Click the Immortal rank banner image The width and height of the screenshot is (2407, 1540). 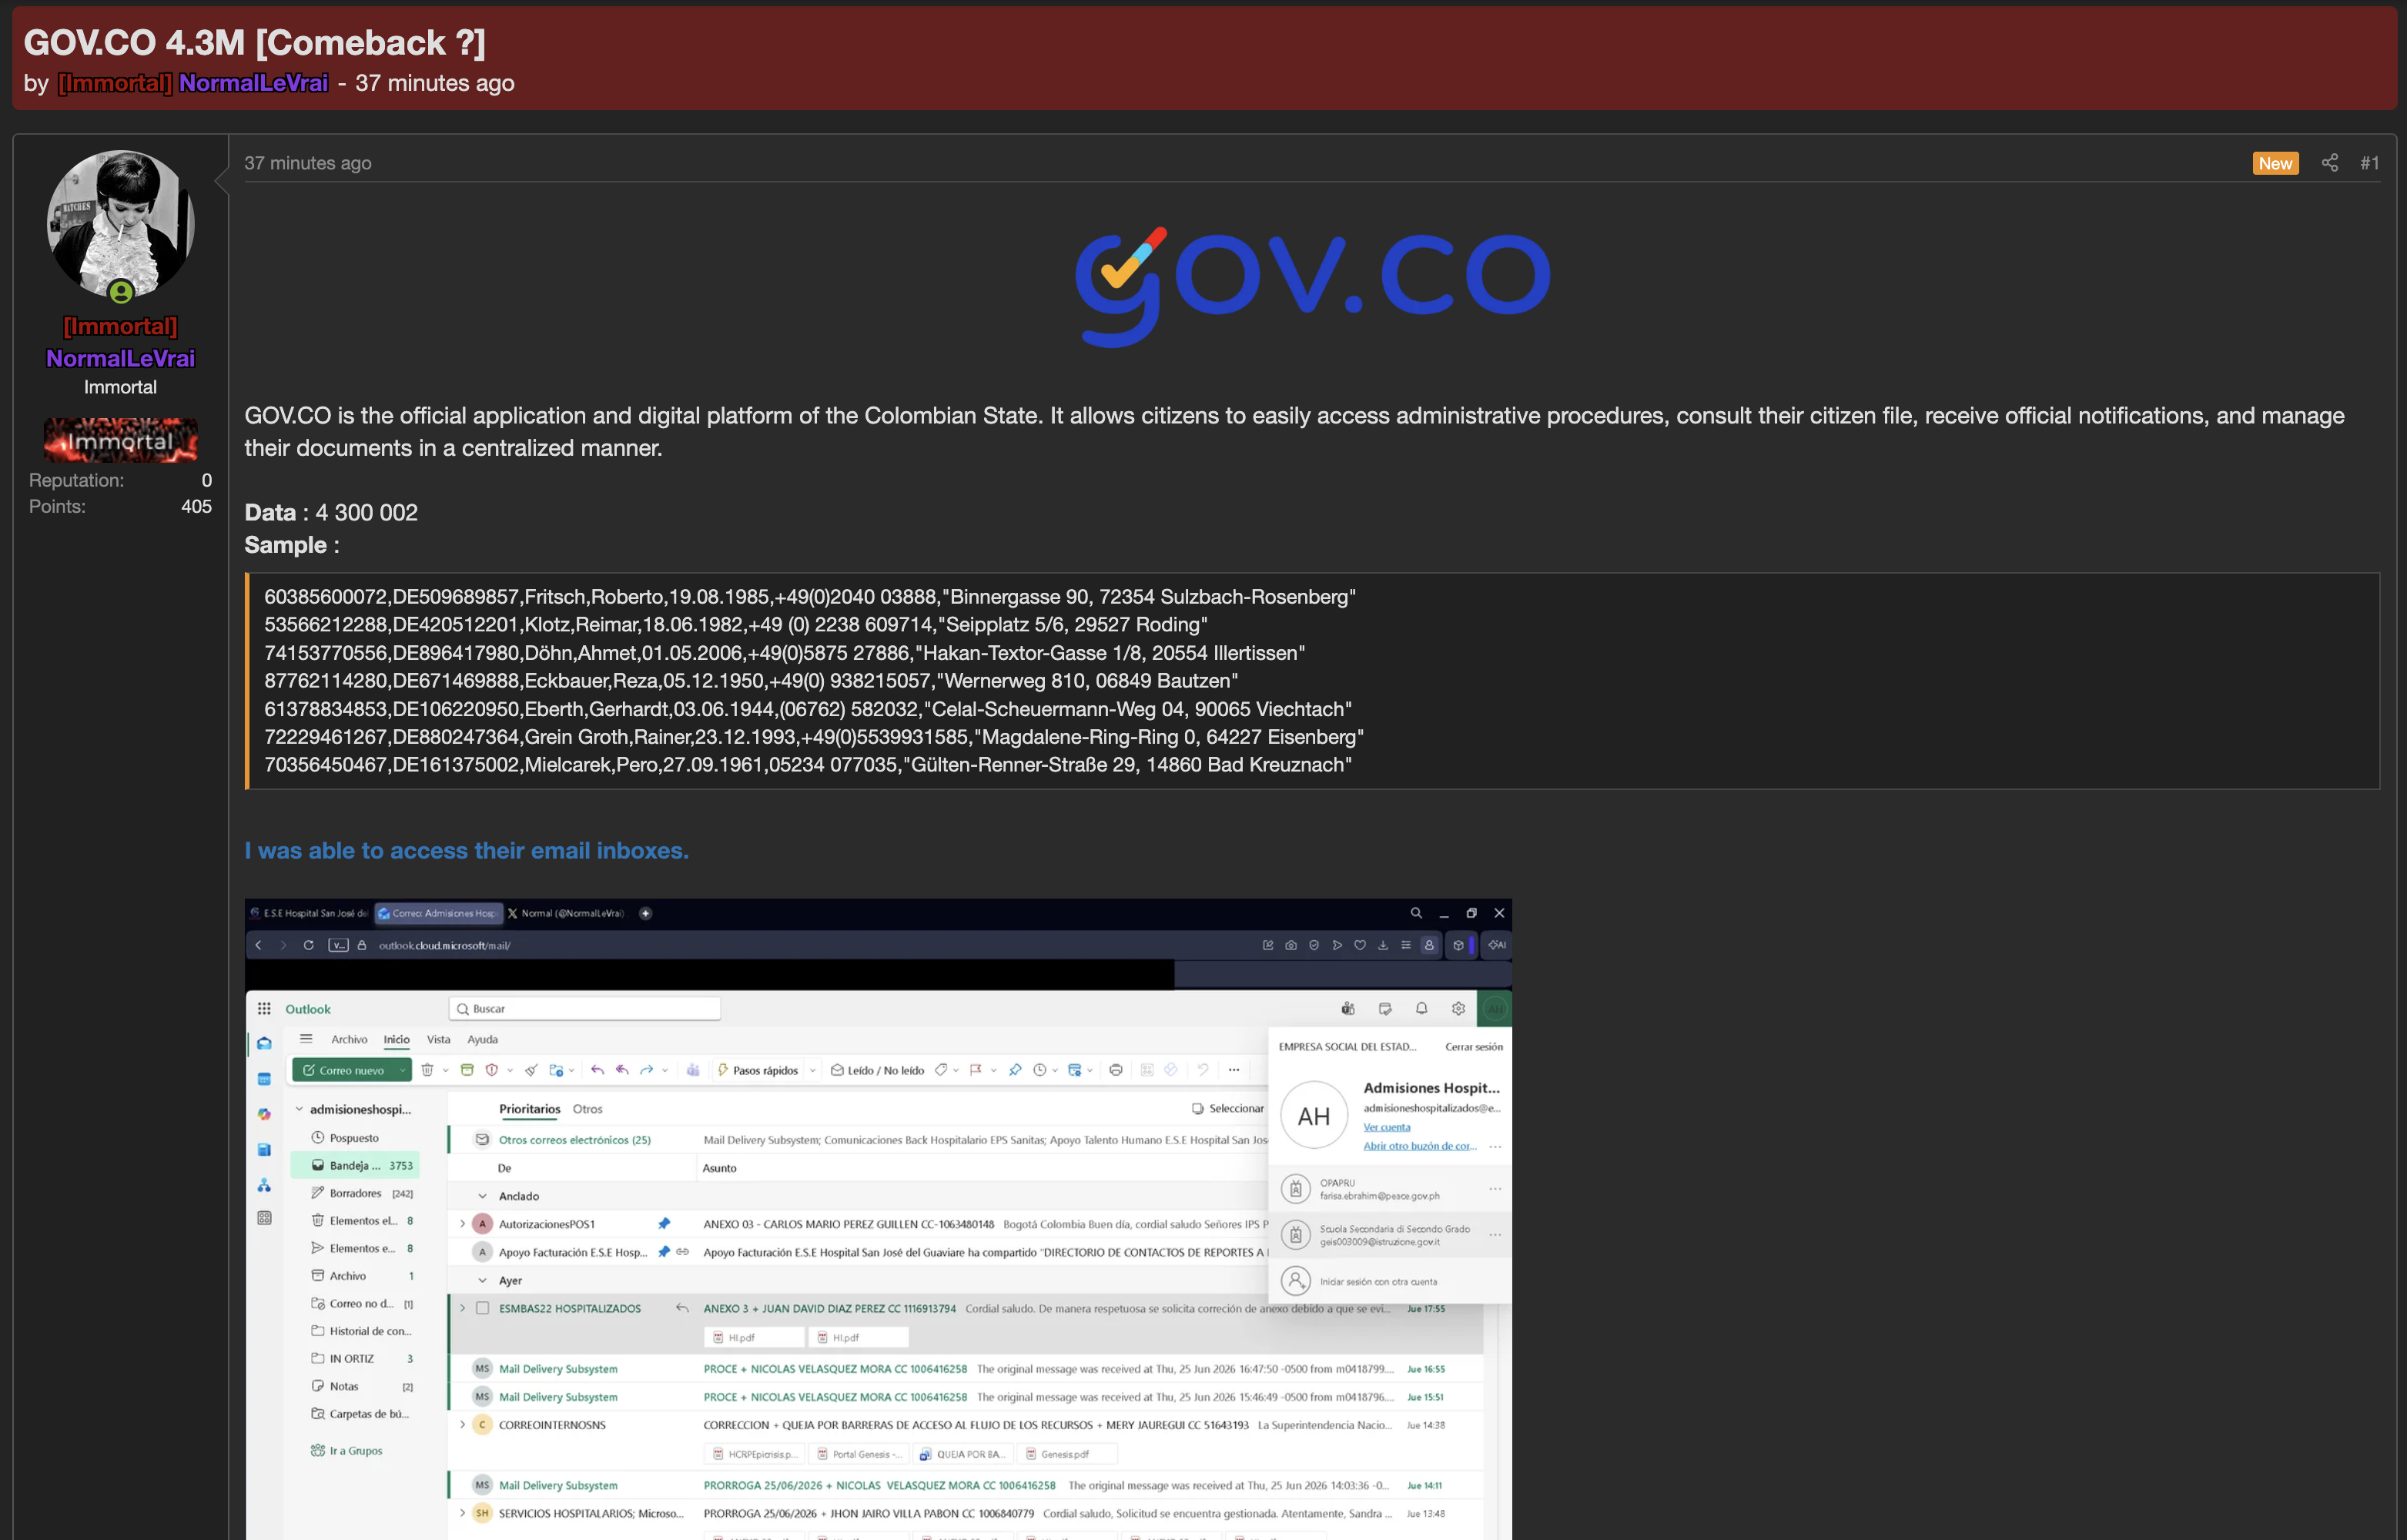(x=120, y=440)
